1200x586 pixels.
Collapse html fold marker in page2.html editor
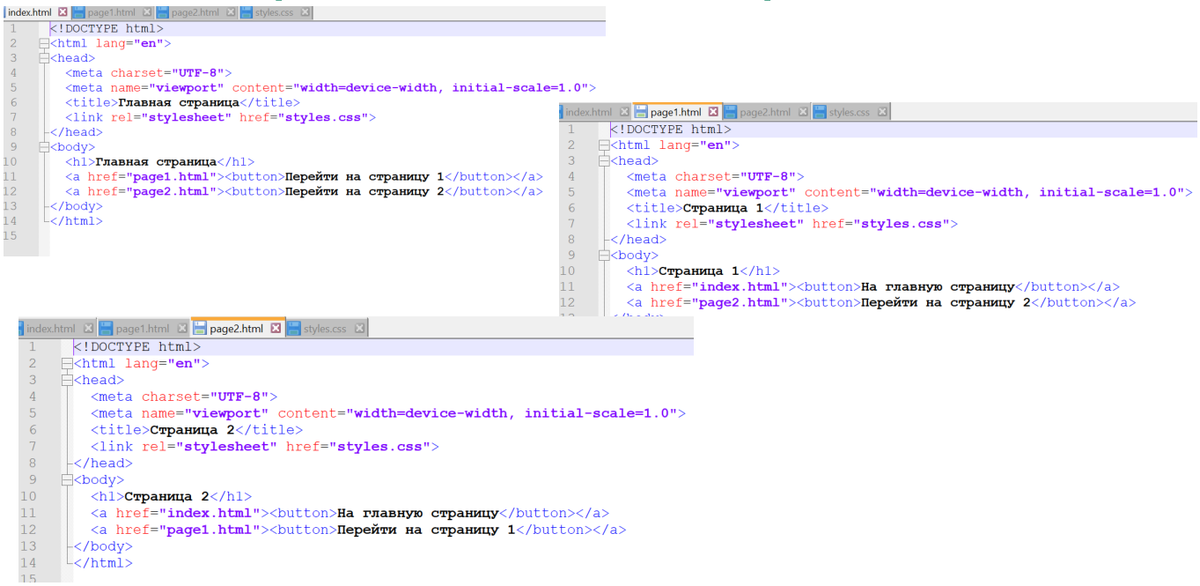click(67, 364)
